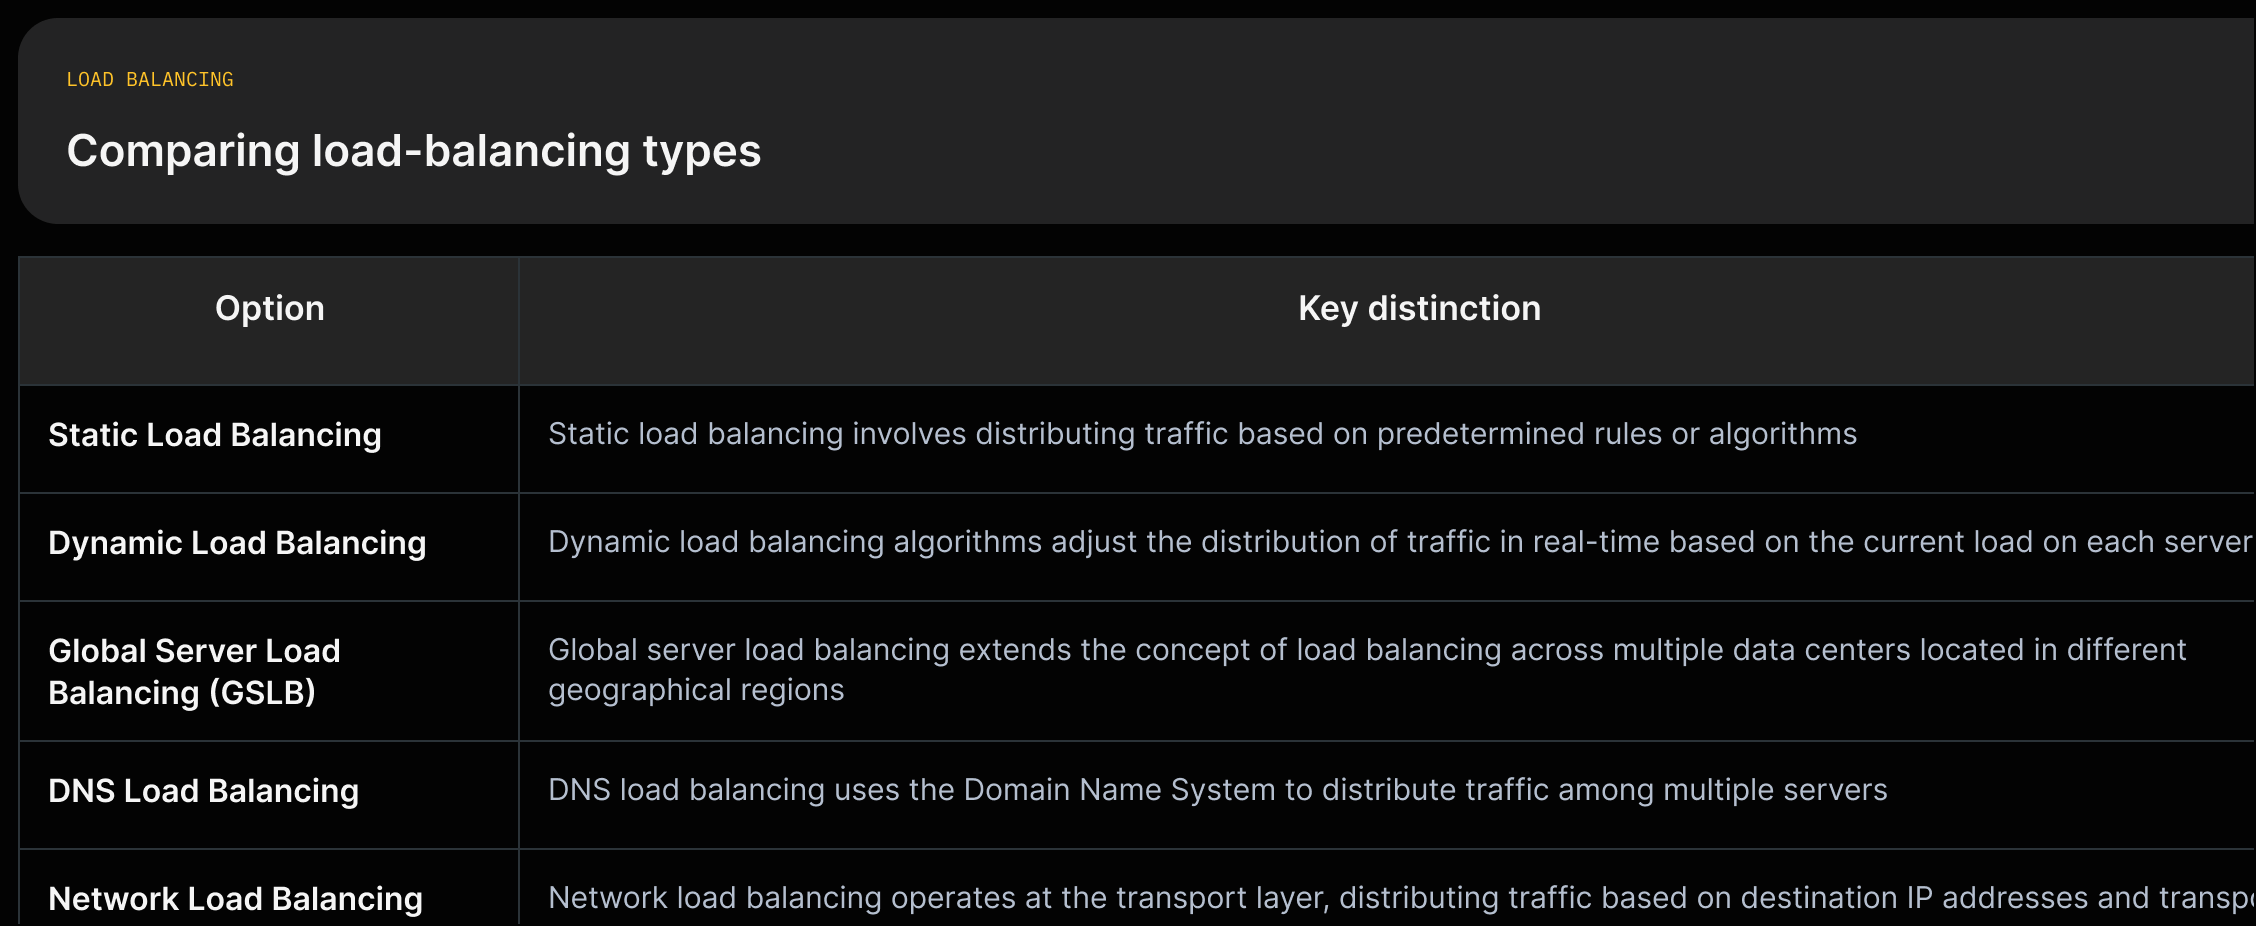Click the description starting 'DNS load balancing uses'
Viewport: 2256px width, 926px height.
1217,790
